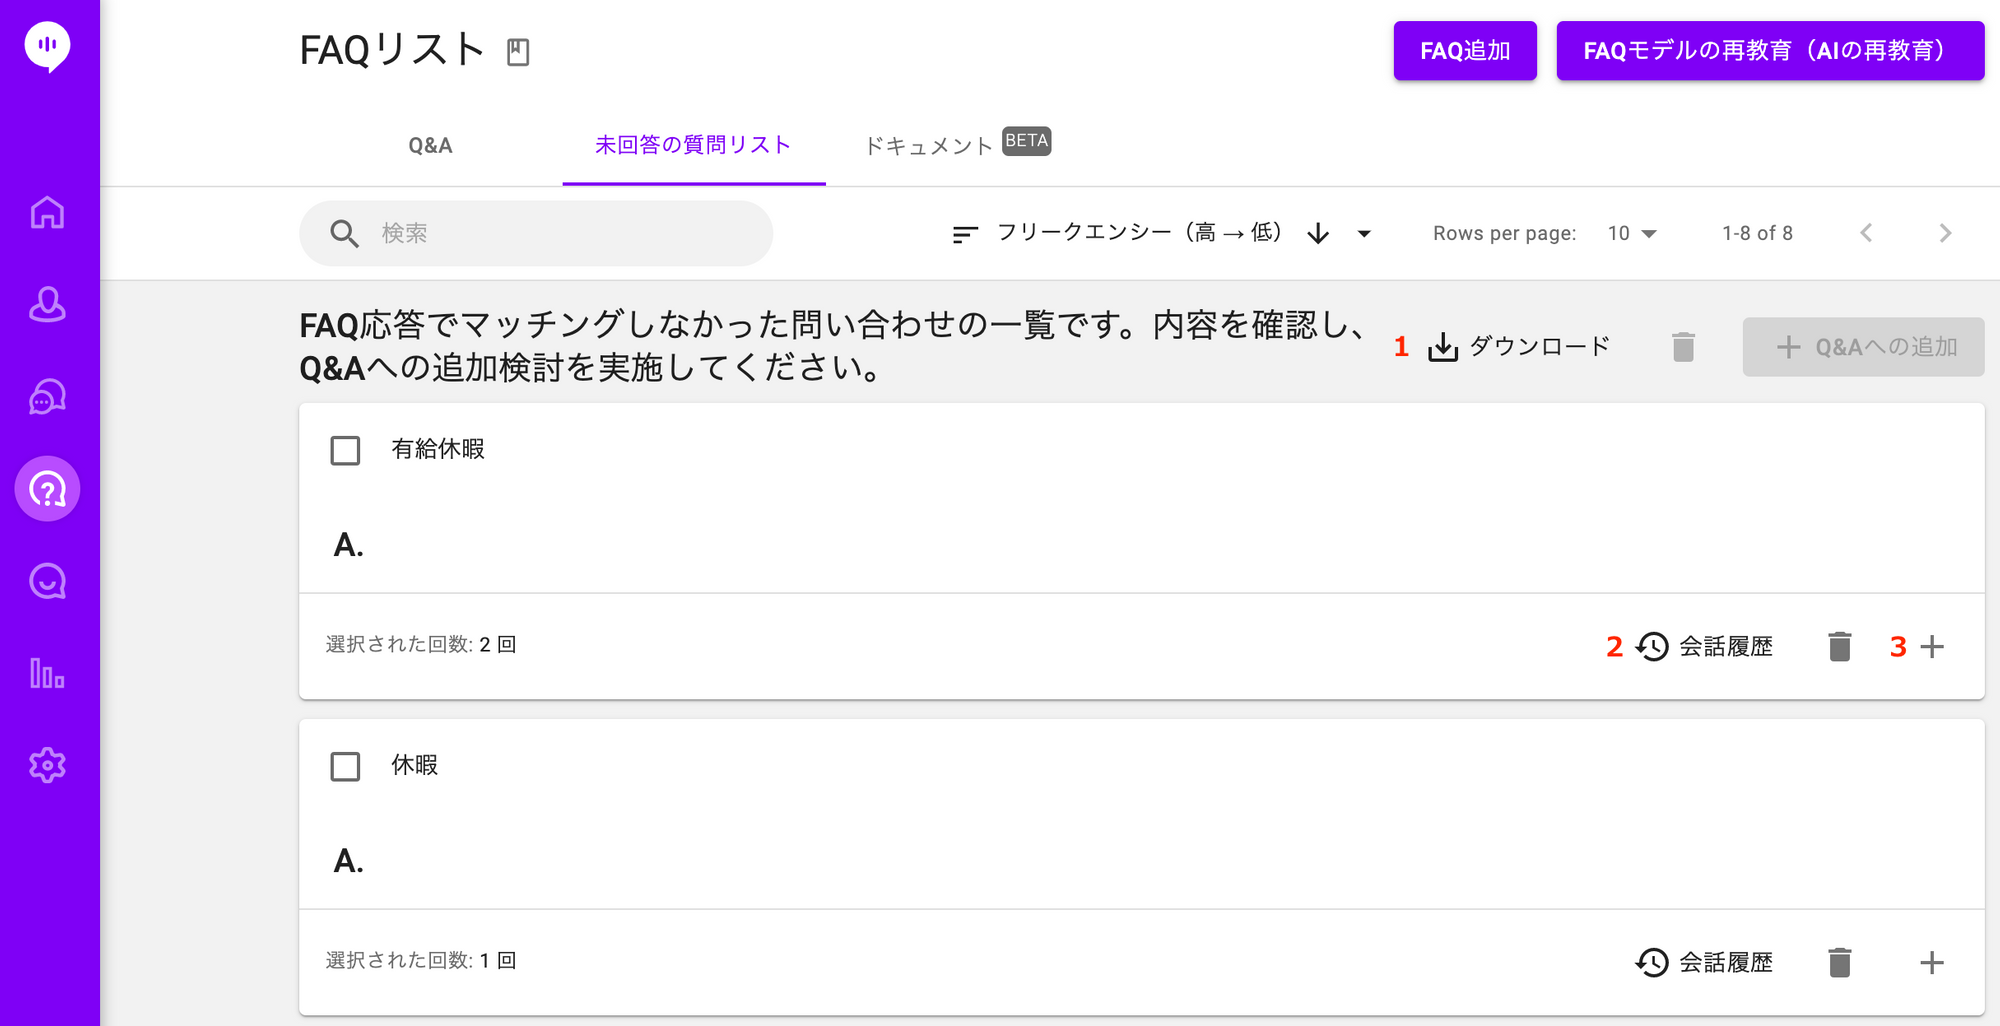Open the Rows per page 10 dropdown
Viewport: 2000px width, 1026px height.
pos(1632,233)
